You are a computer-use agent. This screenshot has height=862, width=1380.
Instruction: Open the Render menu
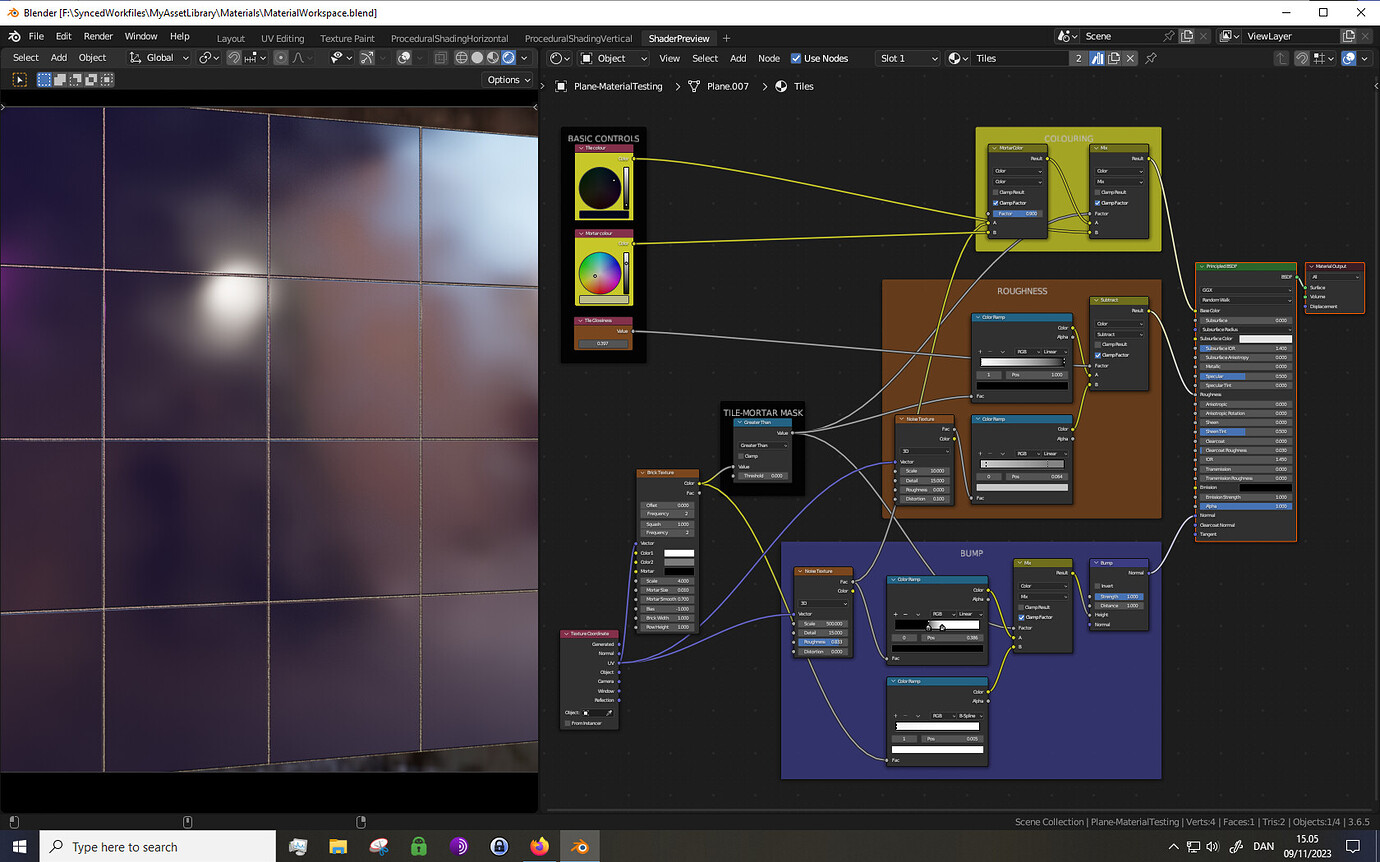click(98, 35)
